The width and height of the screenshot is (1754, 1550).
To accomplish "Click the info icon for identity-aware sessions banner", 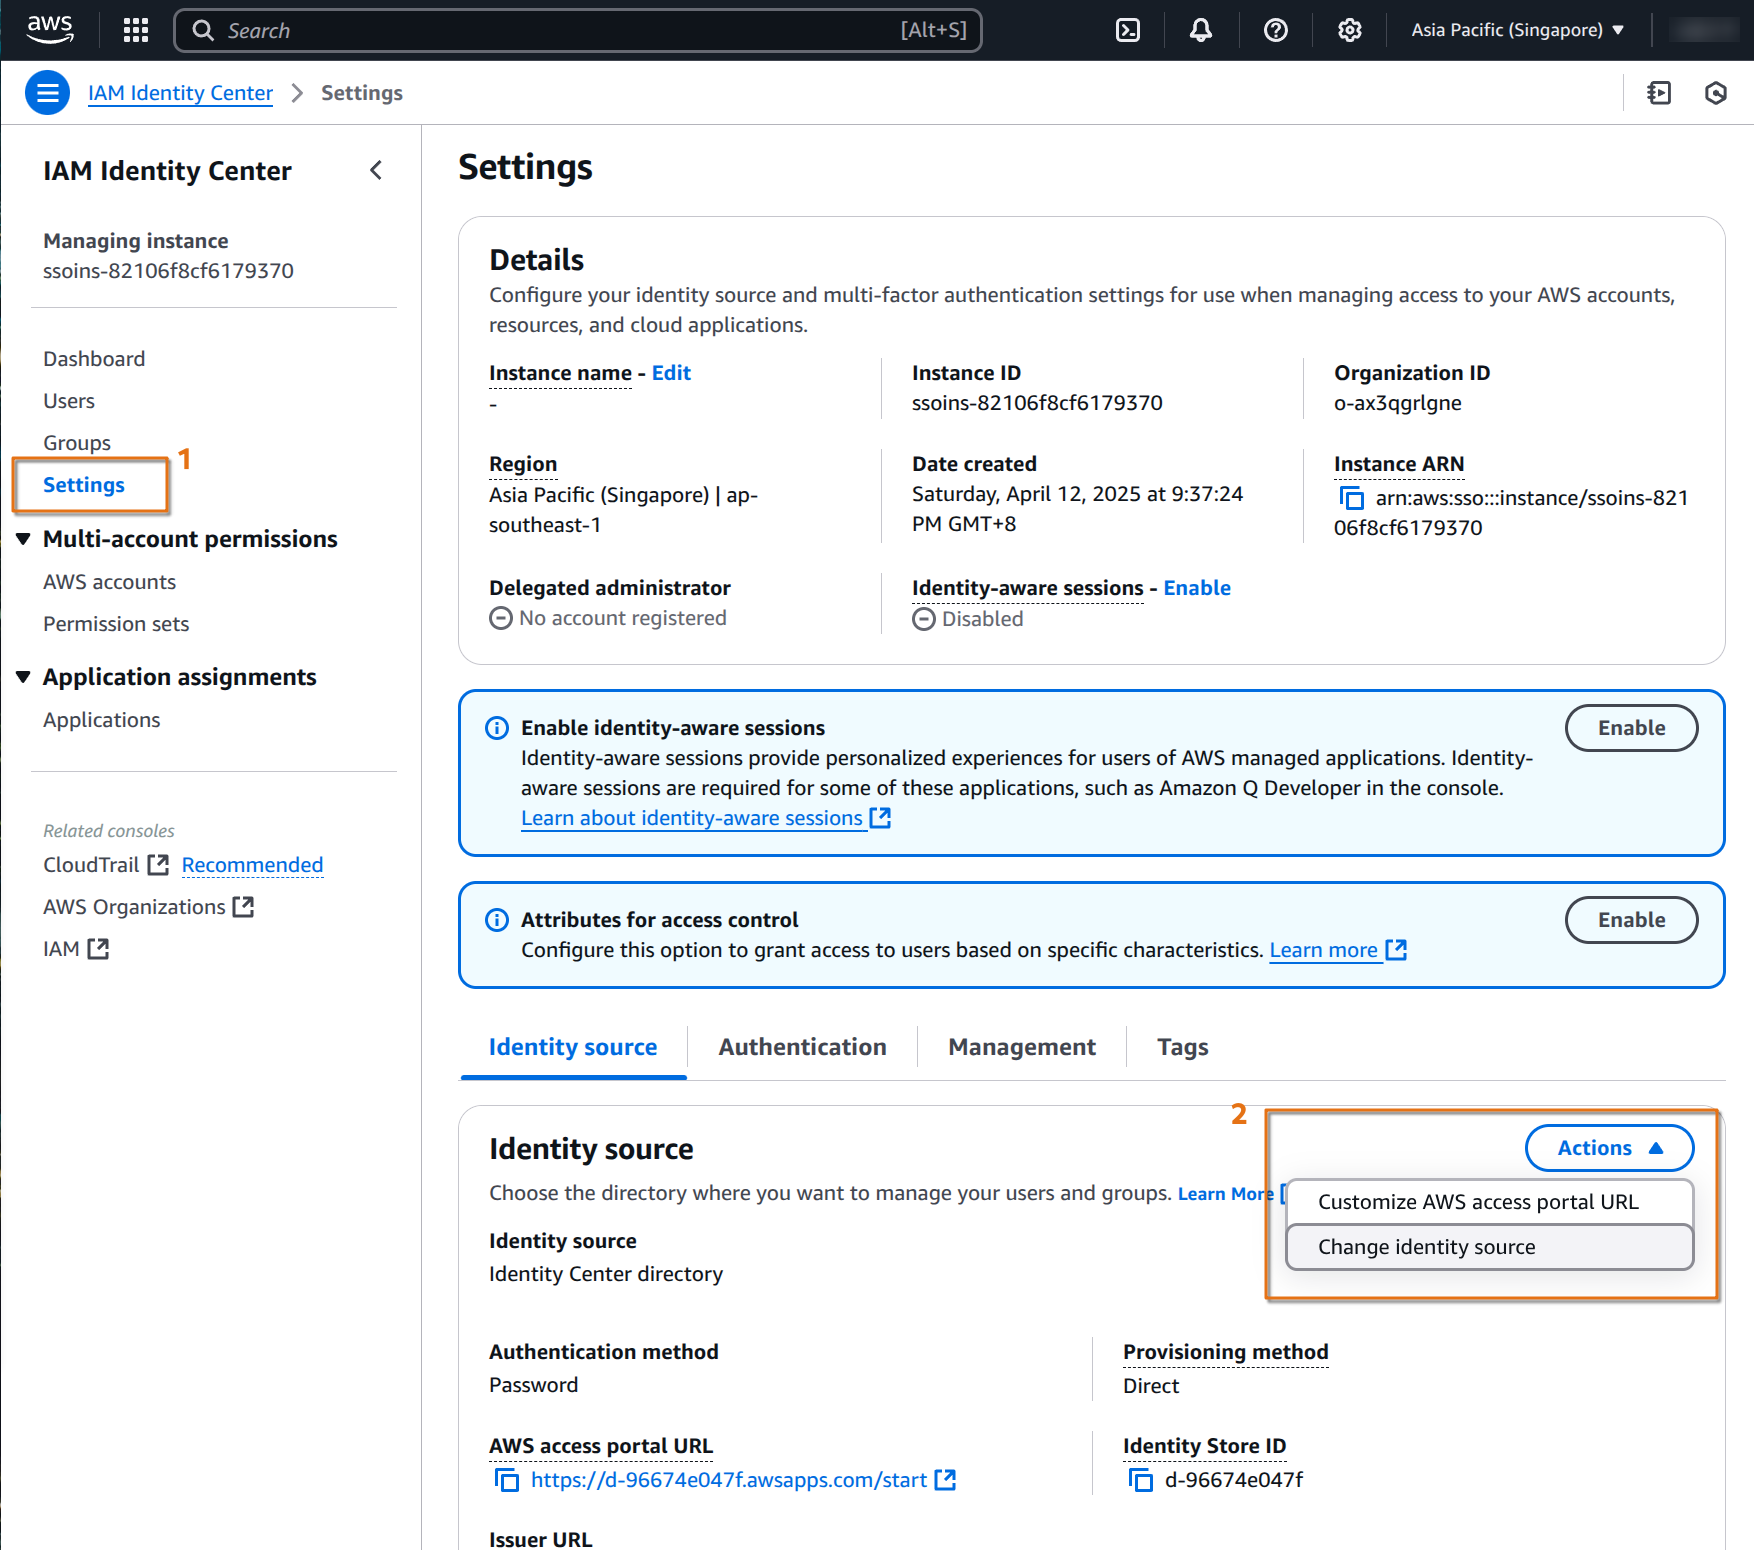I will [x=497, y=728].
